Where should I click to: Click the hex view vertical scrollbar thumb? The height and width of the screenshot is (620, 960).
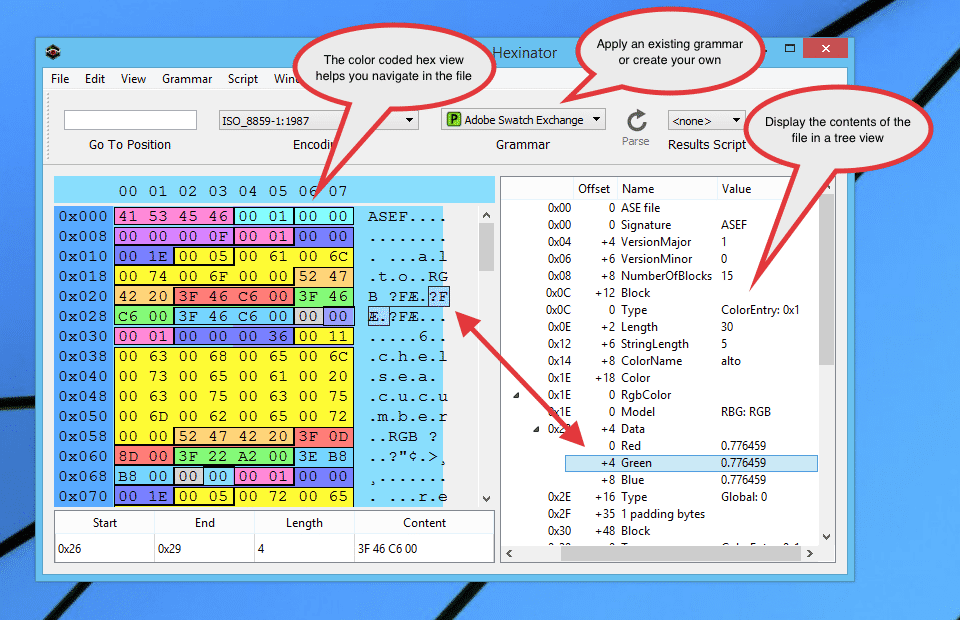(x=486, y=247)
